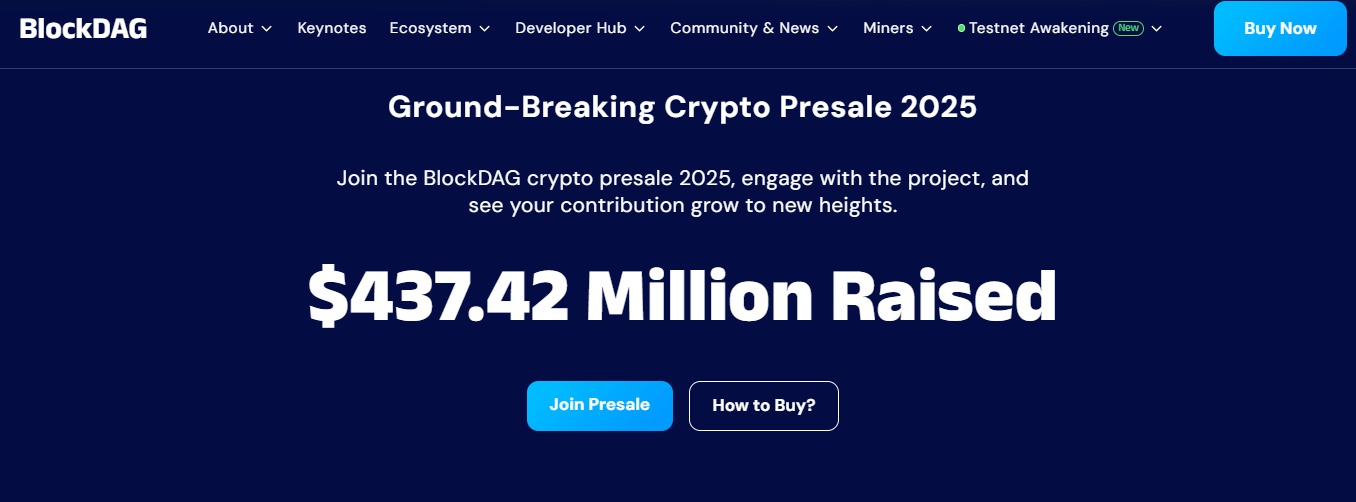Select the Community & News menu label
The width and height of the screenshot is (1356, 502).
point(744,28)
